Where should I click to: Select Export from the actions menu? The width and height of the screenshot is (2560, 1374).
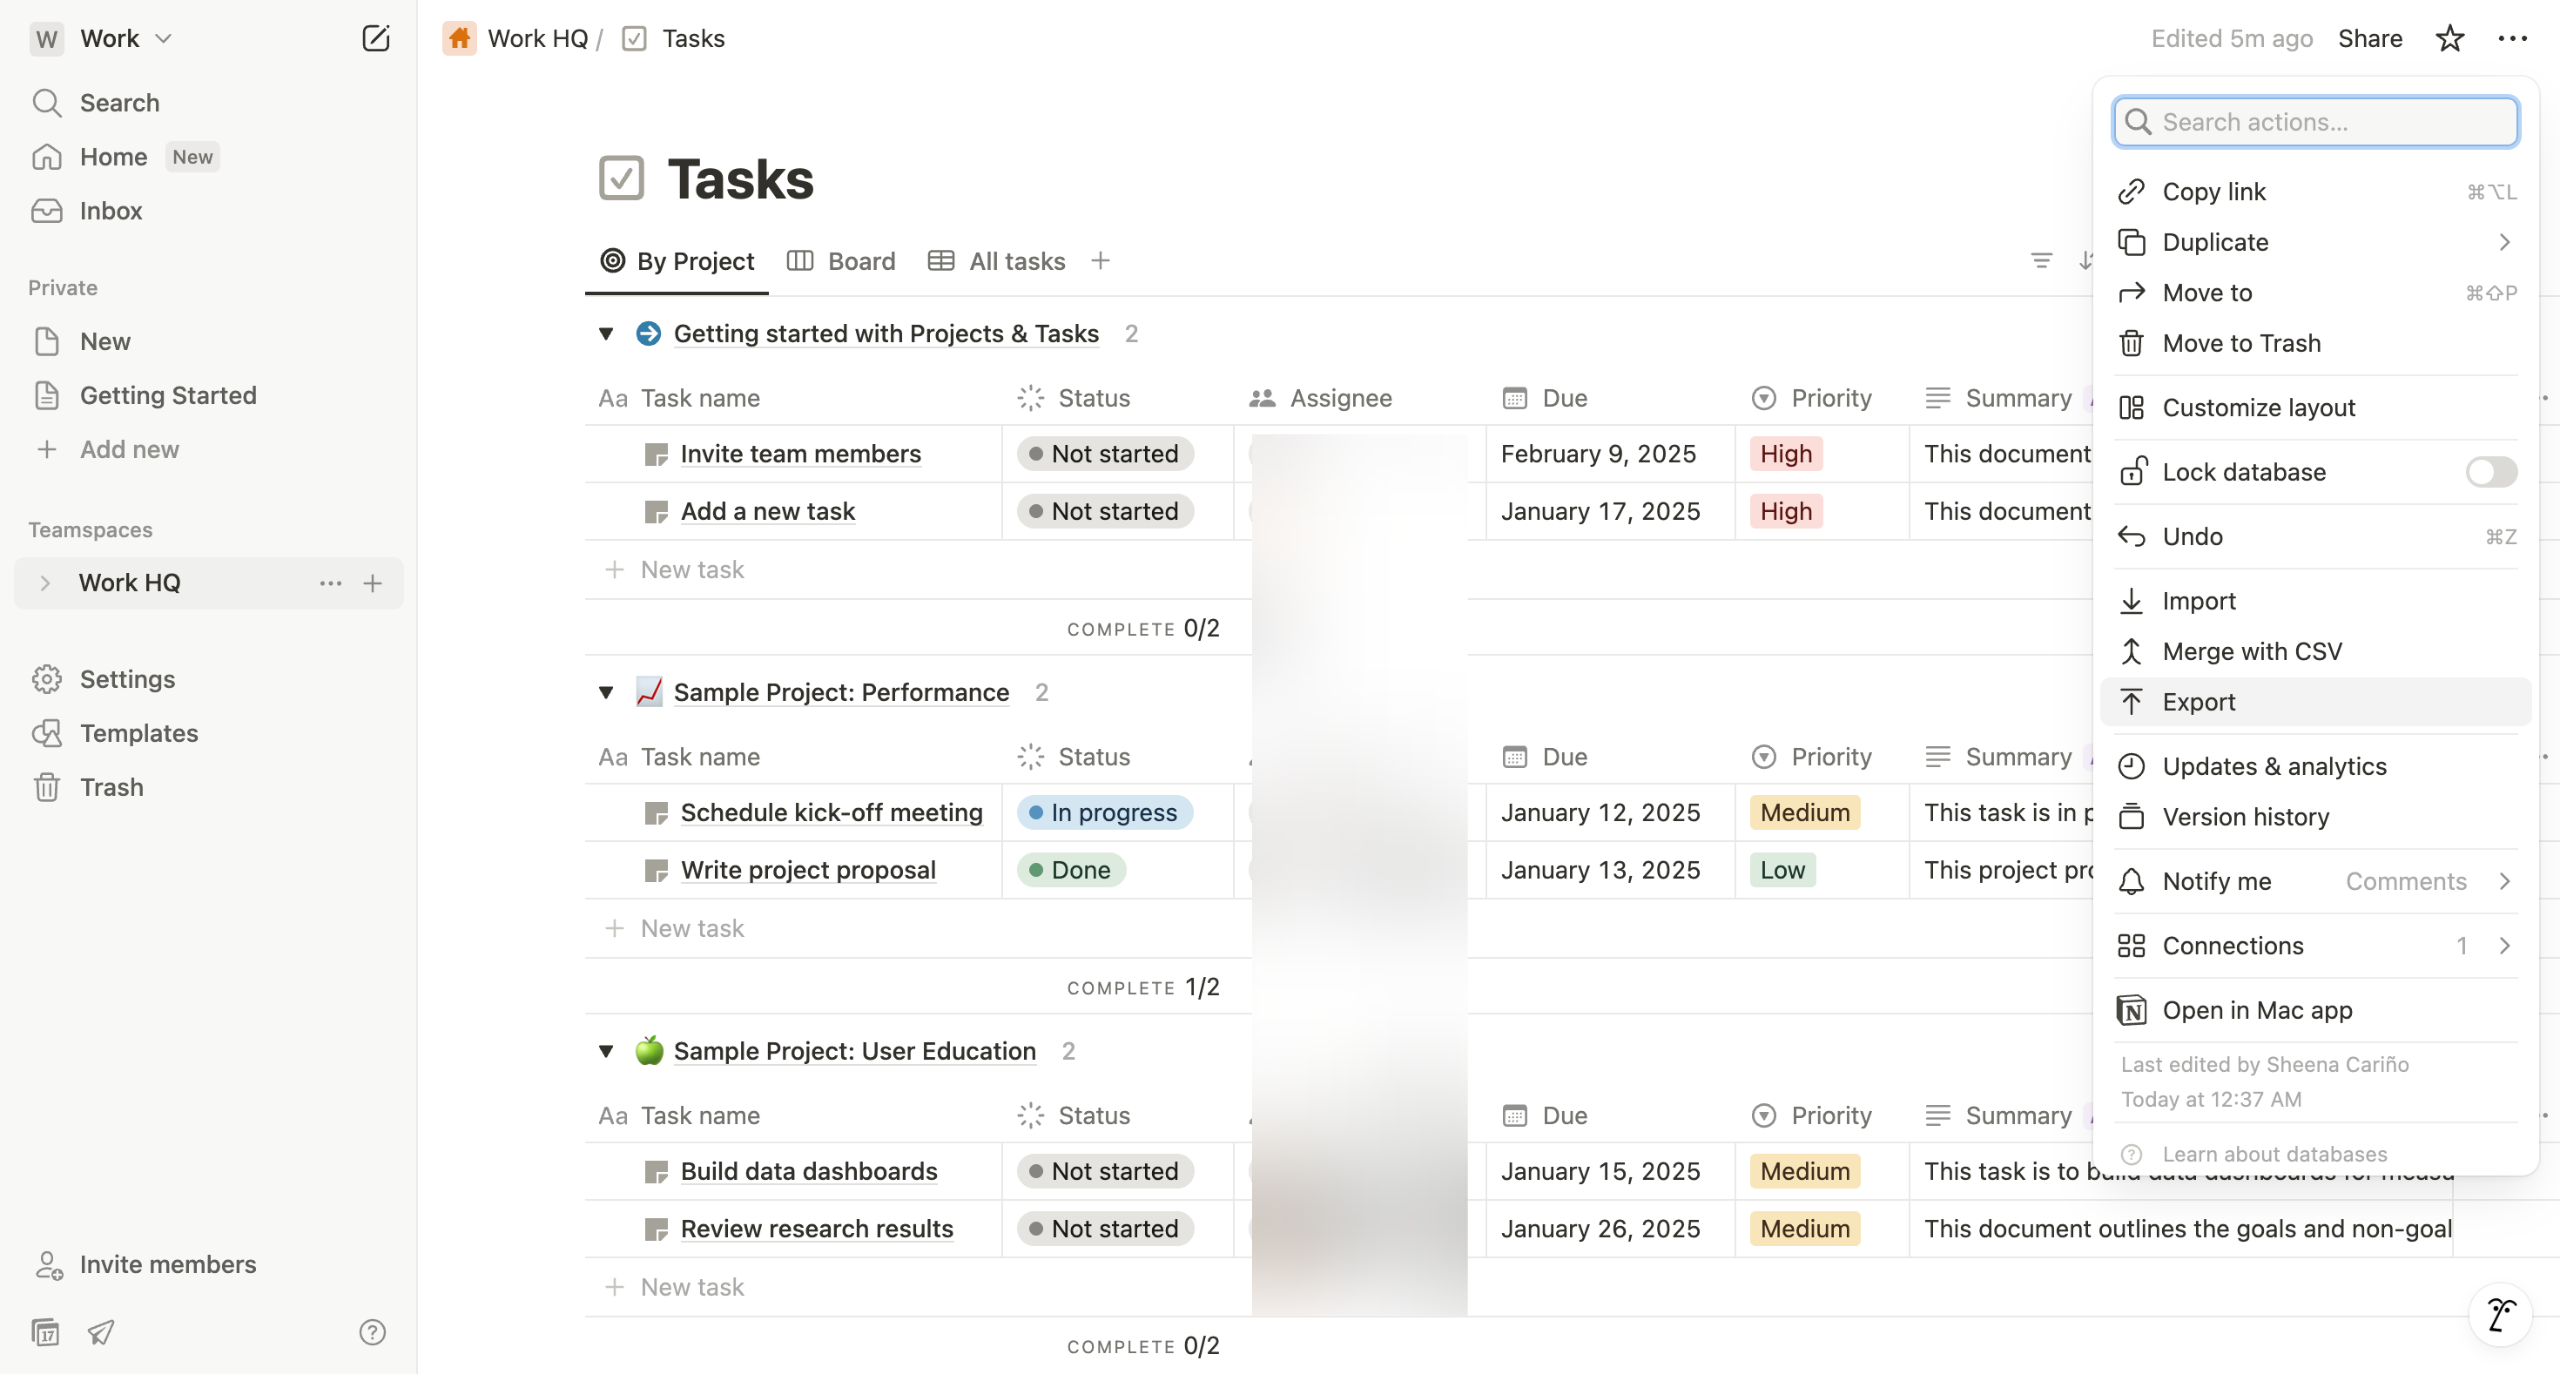pos(2198,702)
